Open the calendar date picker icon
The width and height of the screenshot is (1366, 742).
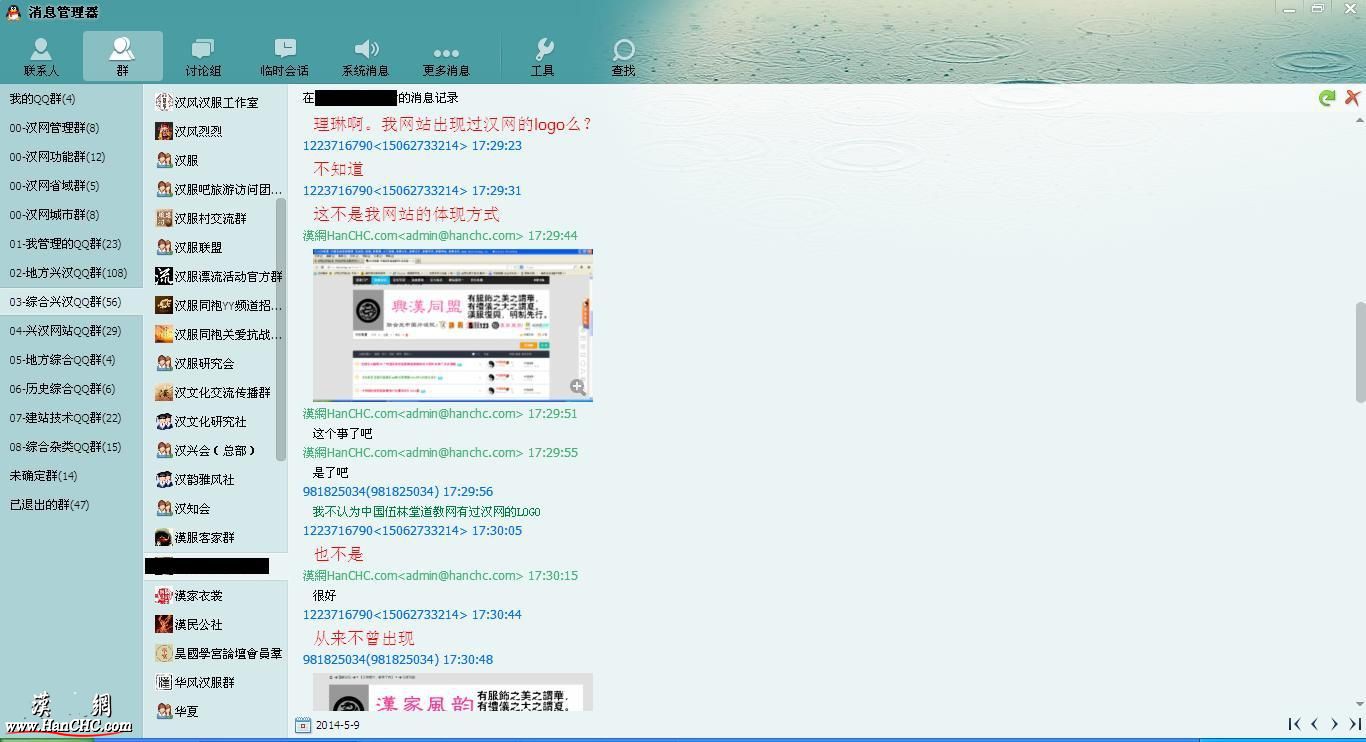[303, 725]
